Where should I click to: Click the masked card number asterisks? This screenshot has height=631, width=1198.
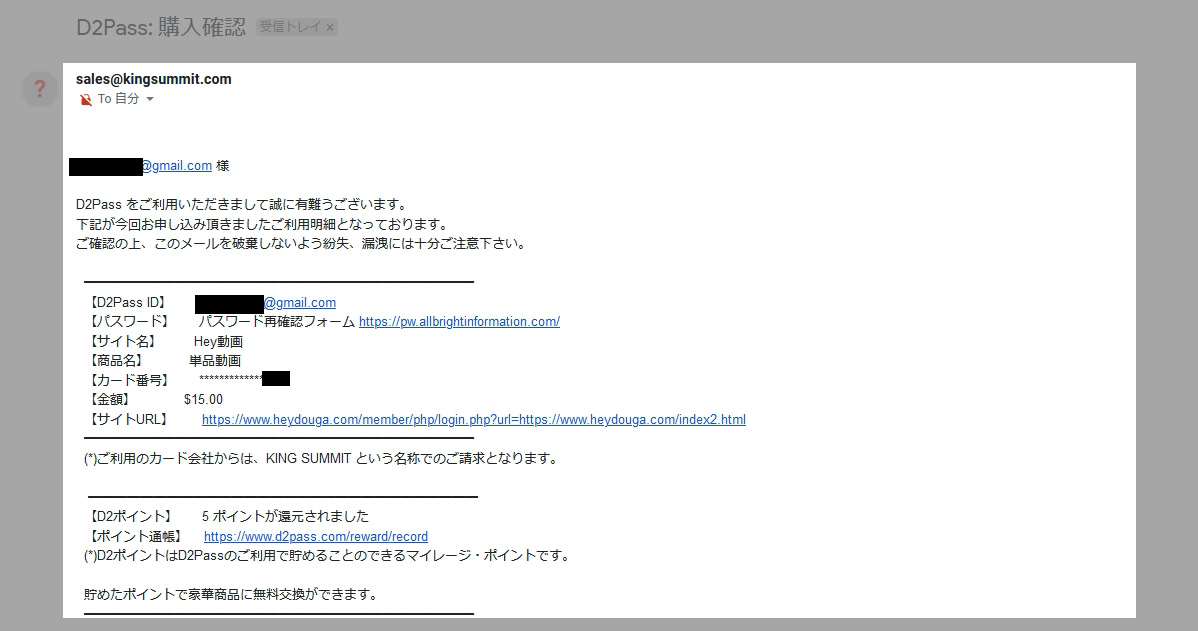pos(230,380)
